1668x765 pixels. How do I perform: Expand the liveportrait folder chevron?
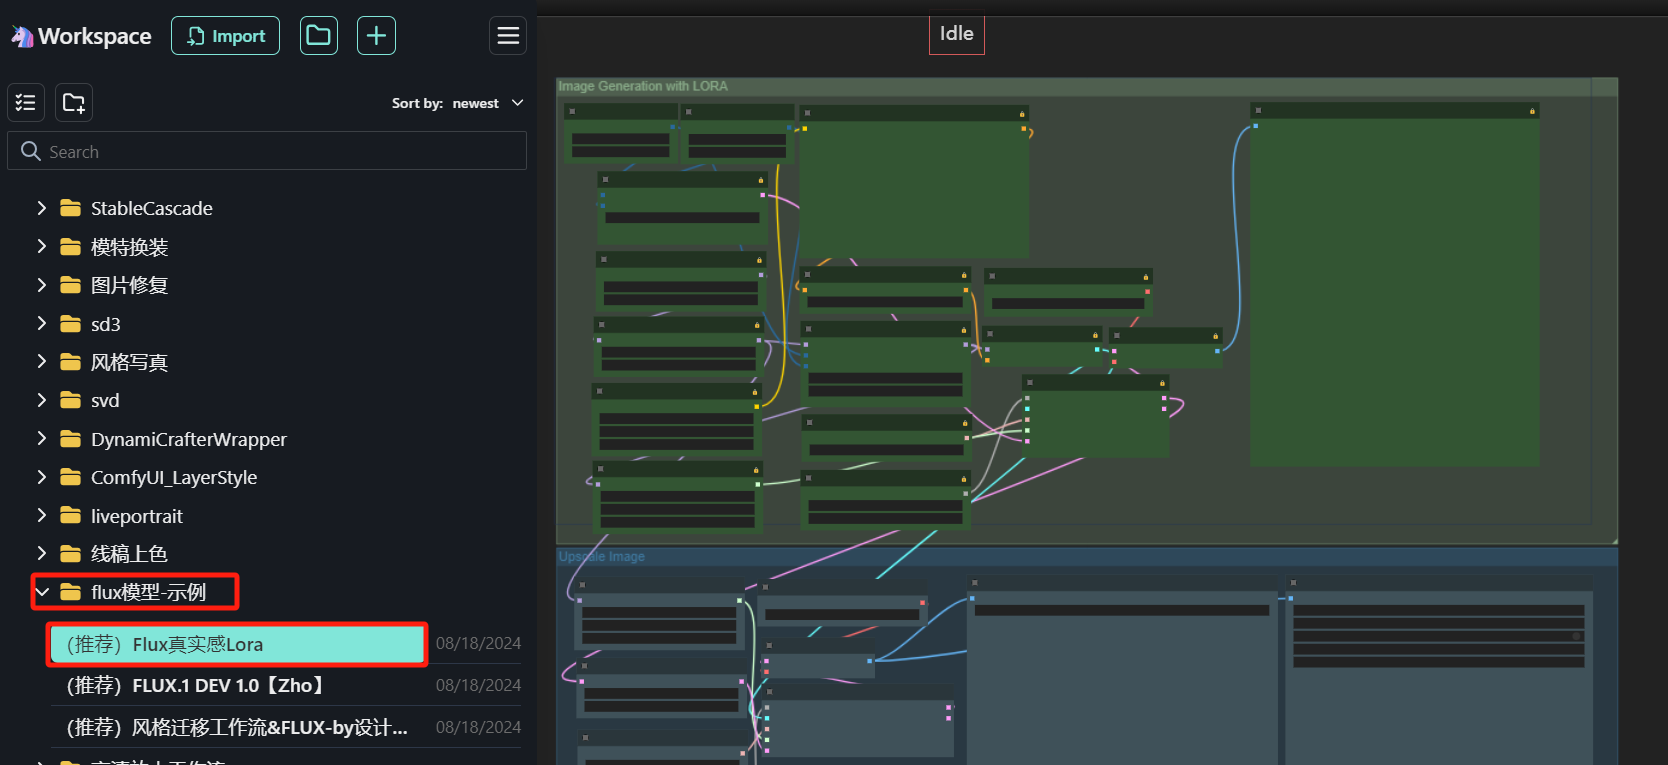[41, 515]
